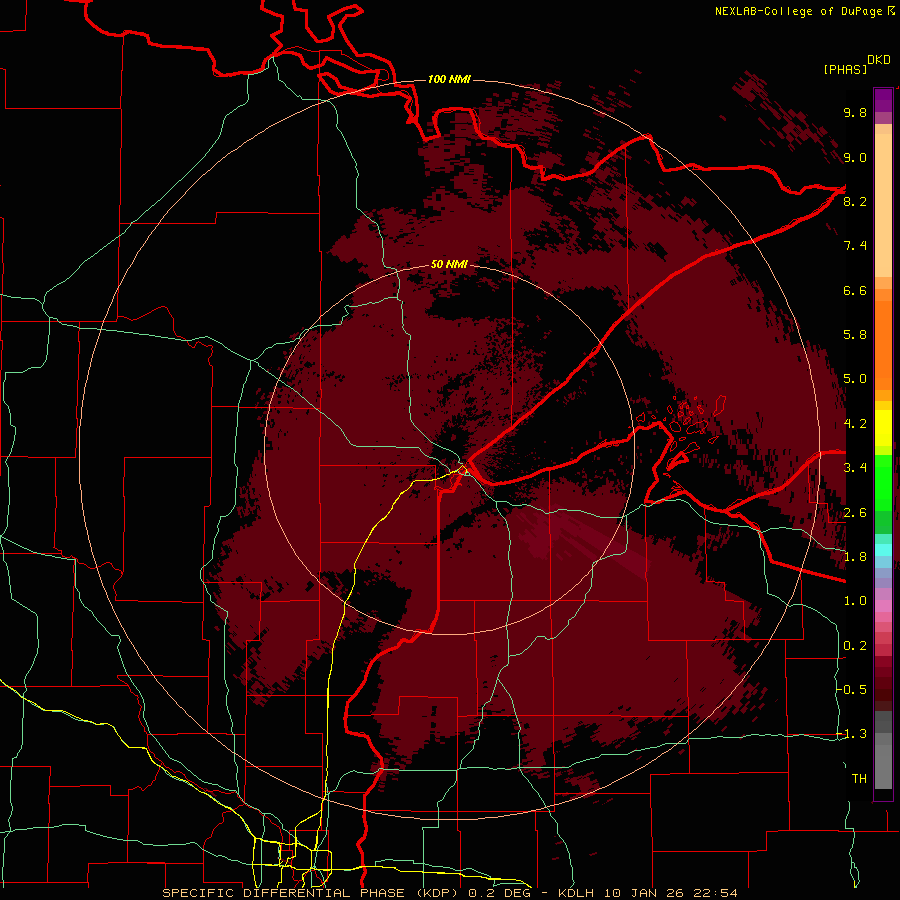Pick the pink segment of the color bar
Image resolution: width=900 pixels, height=900 pixels.
[883, 606]
